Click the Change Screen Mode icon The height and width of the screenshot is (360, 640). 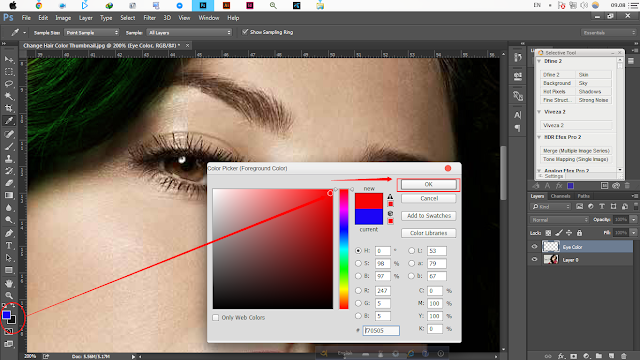[x=9, y=344]
